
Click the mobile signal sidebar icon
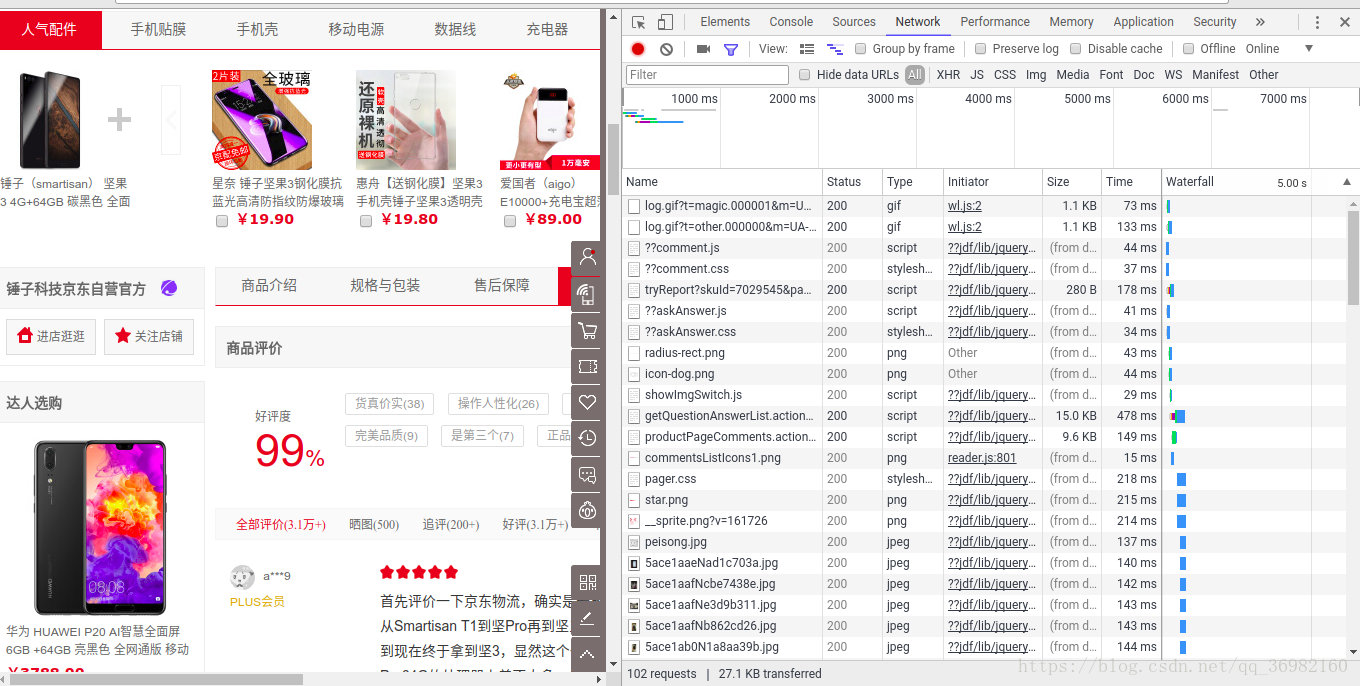pyautogui.click(x=588, y=294)
